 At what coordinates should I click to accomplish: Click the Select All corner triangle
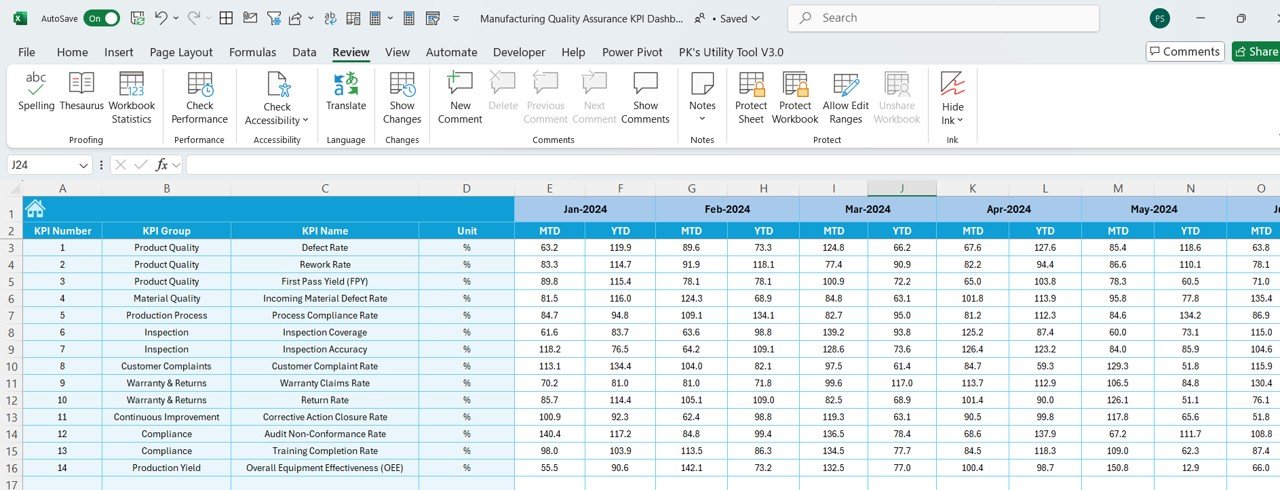coord(15,189)
